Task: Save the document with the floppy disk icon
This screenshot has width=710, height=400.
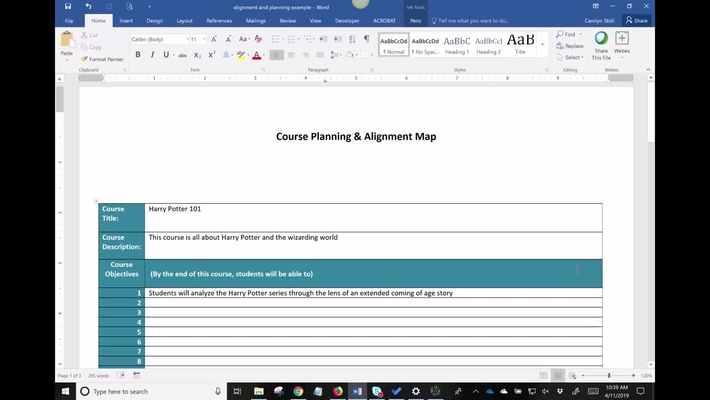Action: (68, 6)
